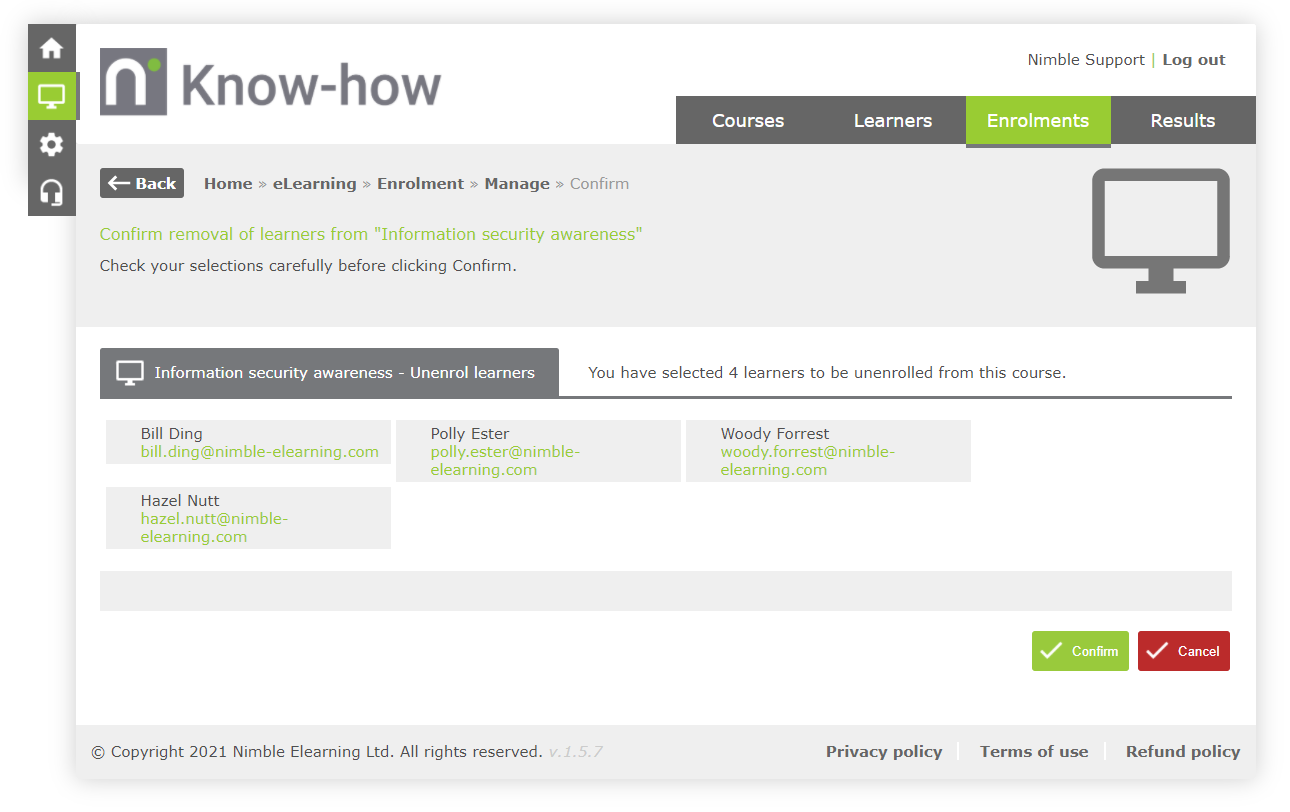Cancel the unenrolment with red button
Image resolution: width=1290 pixels, height=812 pixels.
coord(1183,651)
